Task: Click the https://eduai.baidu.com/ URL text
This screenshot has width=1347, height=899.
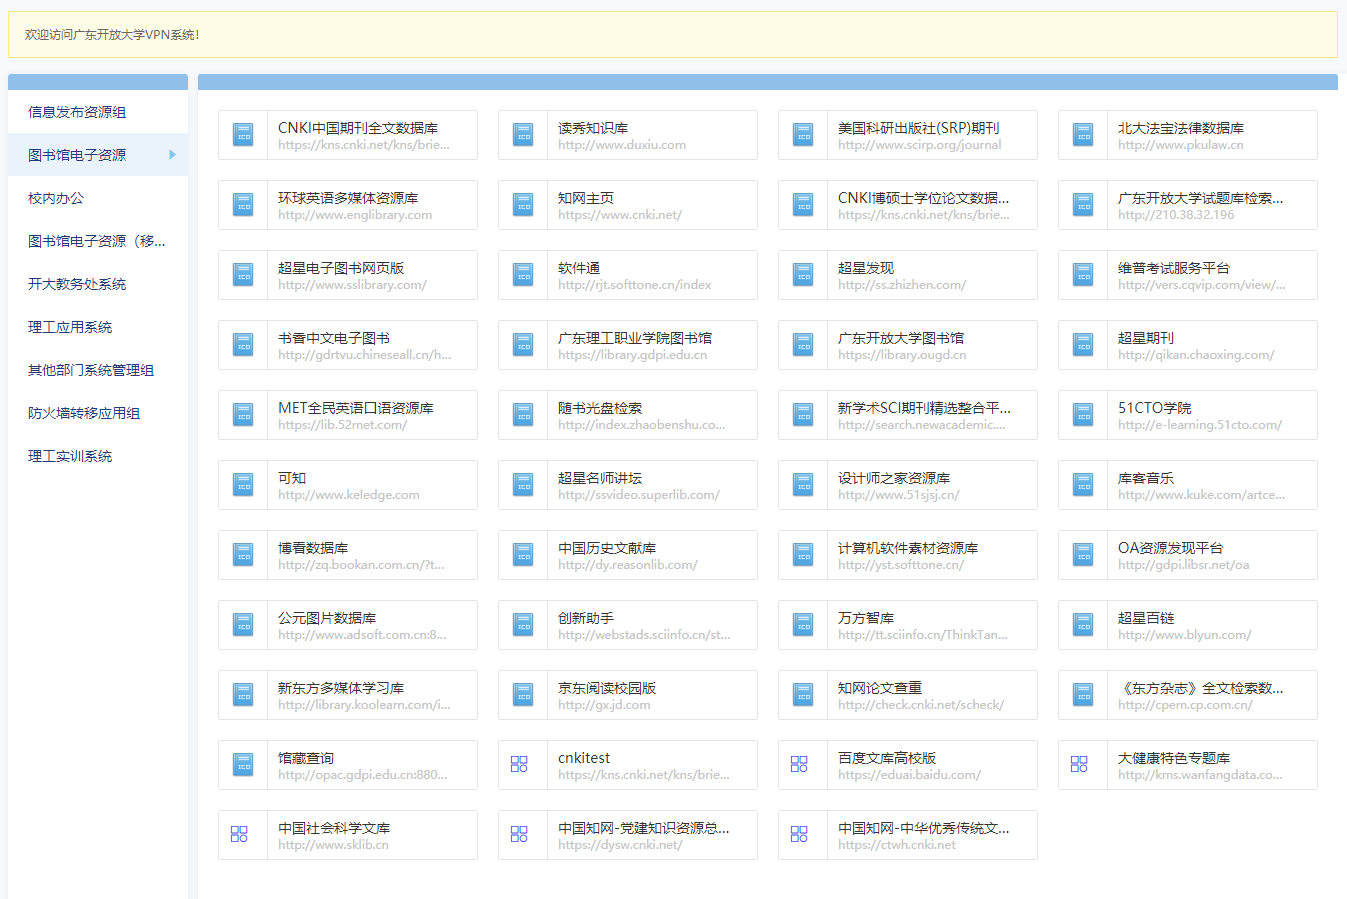Action: [x=909, y=775]
